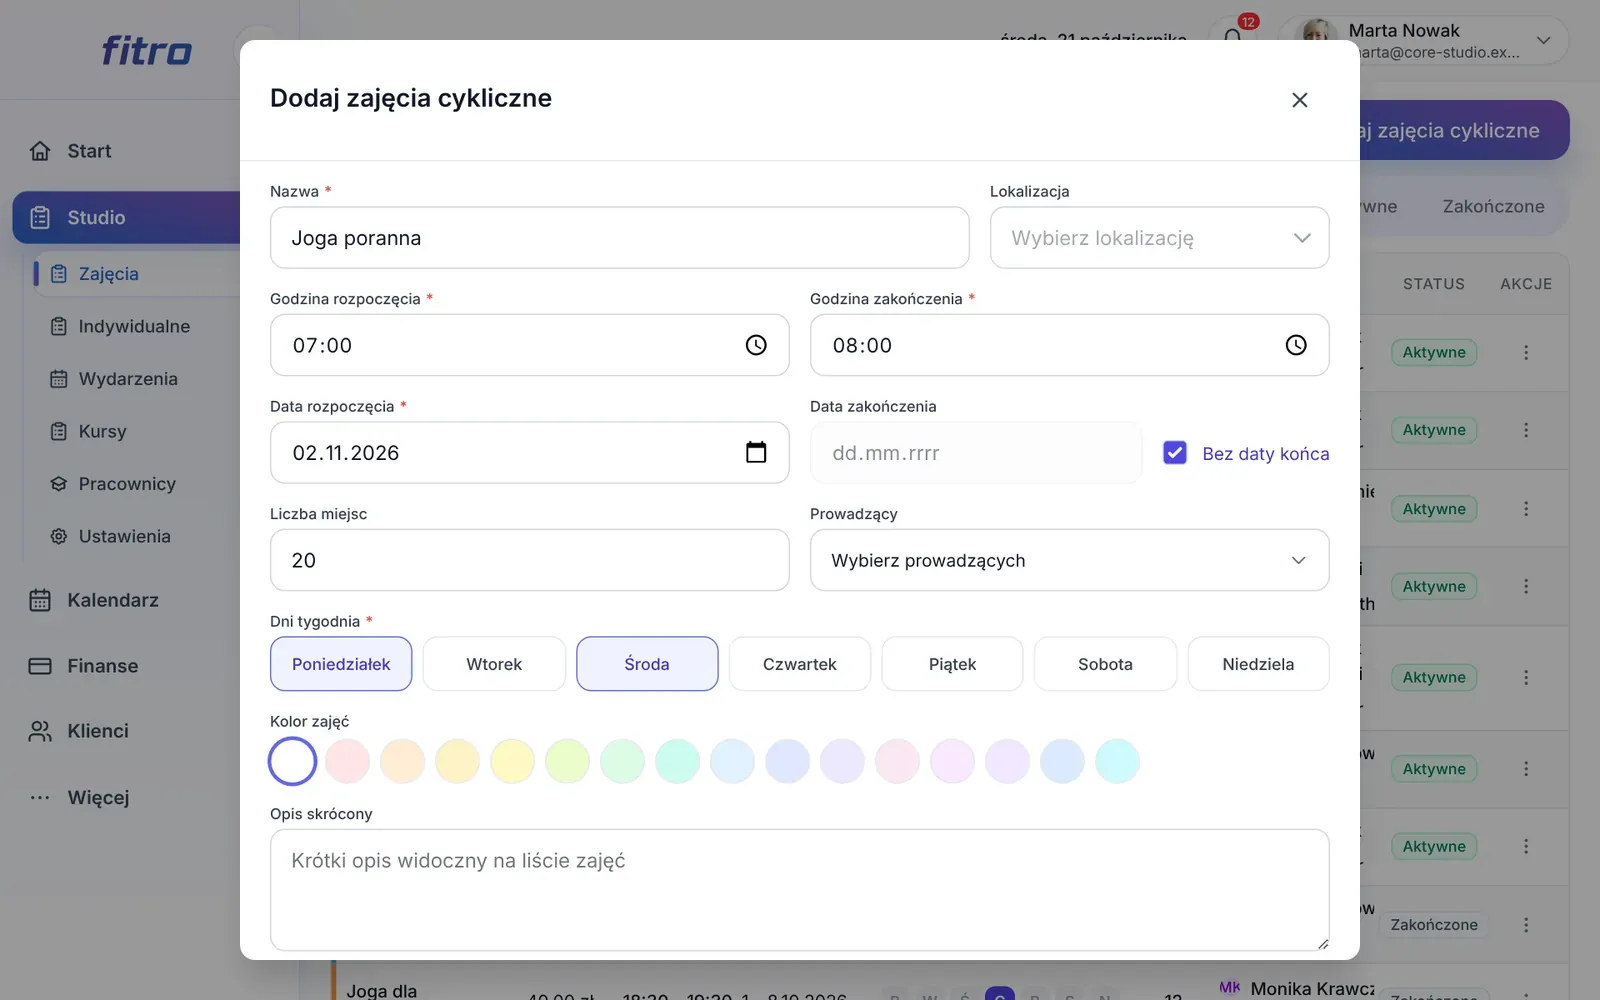The width and height of the screenshot is (1600, 1000).
Task: Click the Kalendarz sidebar icon
Action: point(40,600)
